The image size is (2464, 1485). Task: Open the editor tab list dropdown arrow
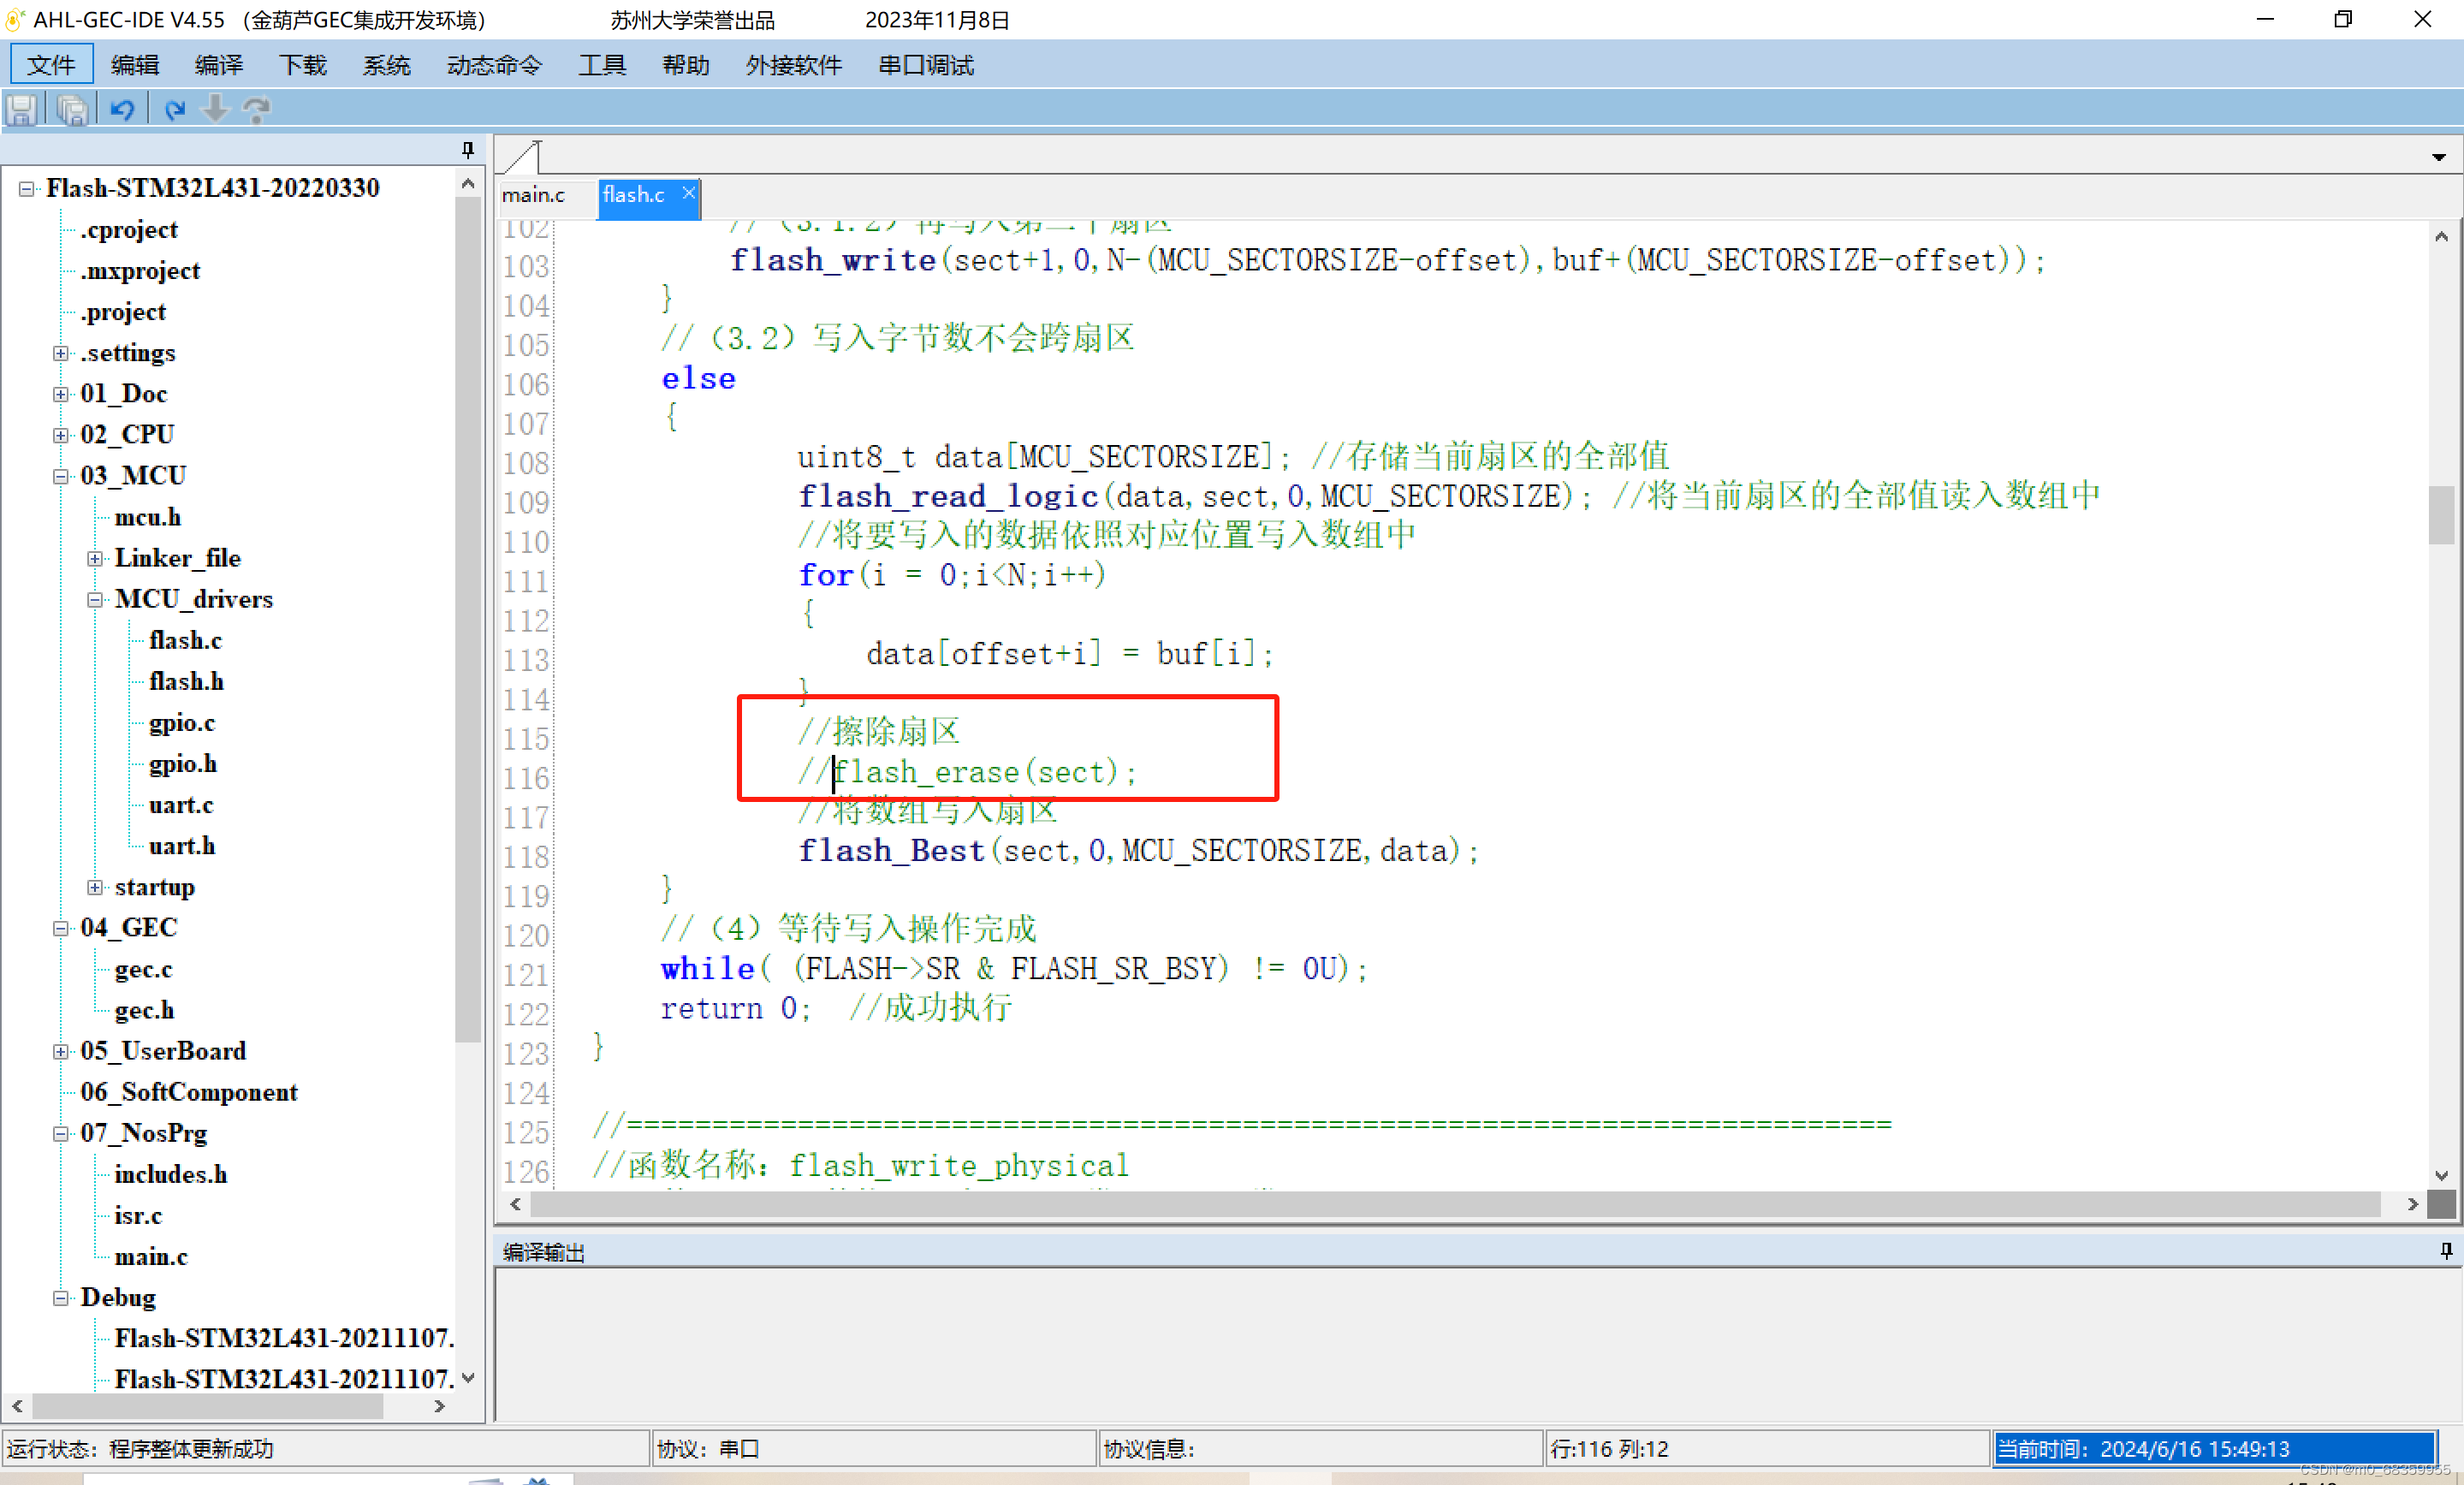point(2438,157)
